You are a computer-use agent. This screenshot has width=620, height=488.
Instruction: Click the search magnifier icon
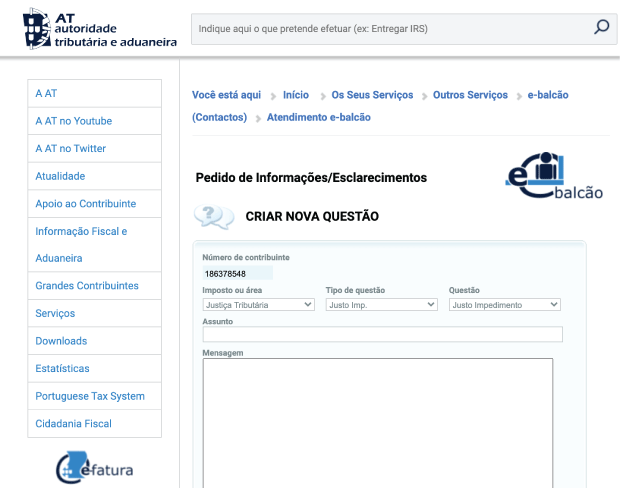pyautogui.click(x=601, y=28)
